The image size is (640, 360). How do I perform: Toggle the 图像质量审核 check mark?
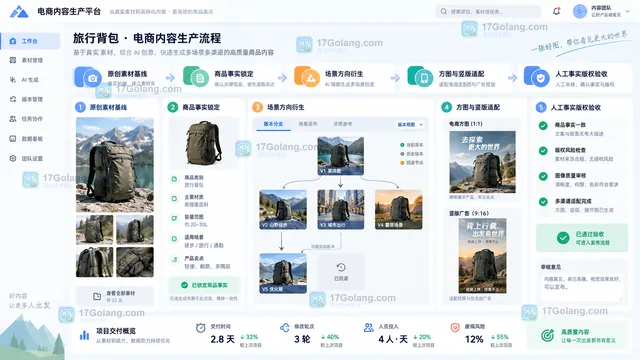click(x=543, y=176)
